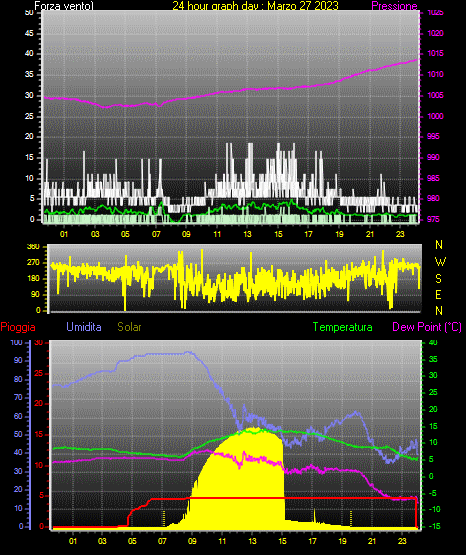Click the 40 temperature scale value
Screen dimensions: 466x555
433,343
